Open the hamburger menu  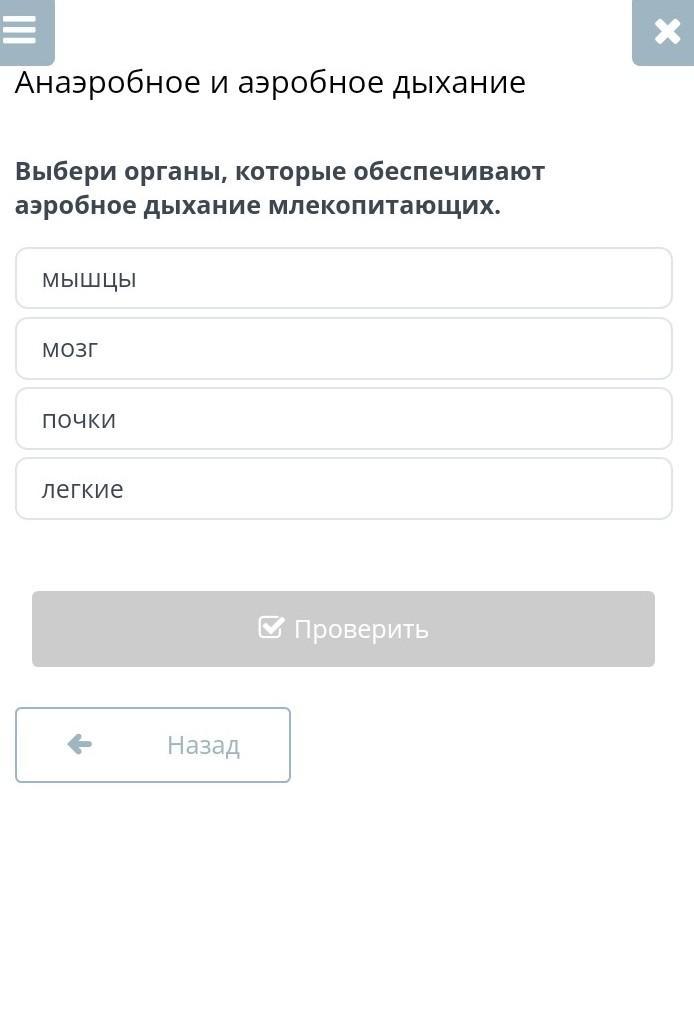(x=21, y=30)
